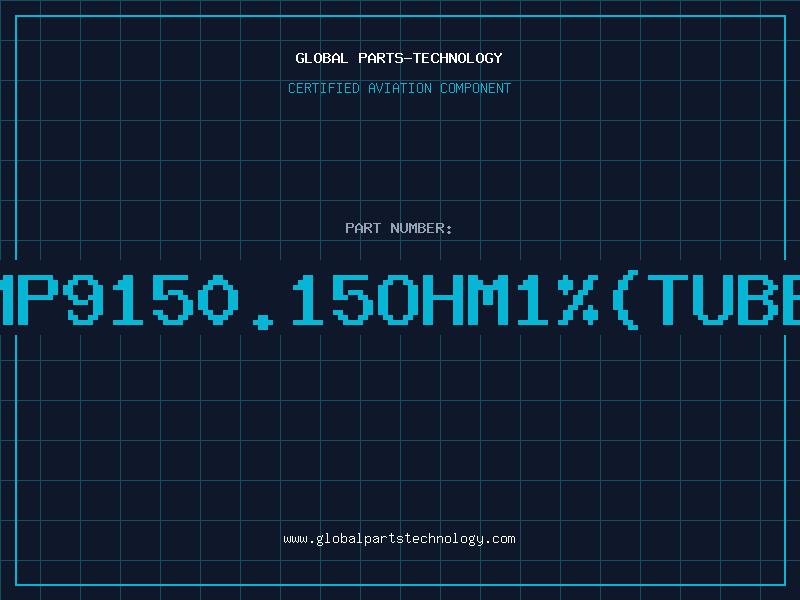This screenshot has height=600, width=800.
Task: Click the PART NUMBER: label
Action: (398, 228)
